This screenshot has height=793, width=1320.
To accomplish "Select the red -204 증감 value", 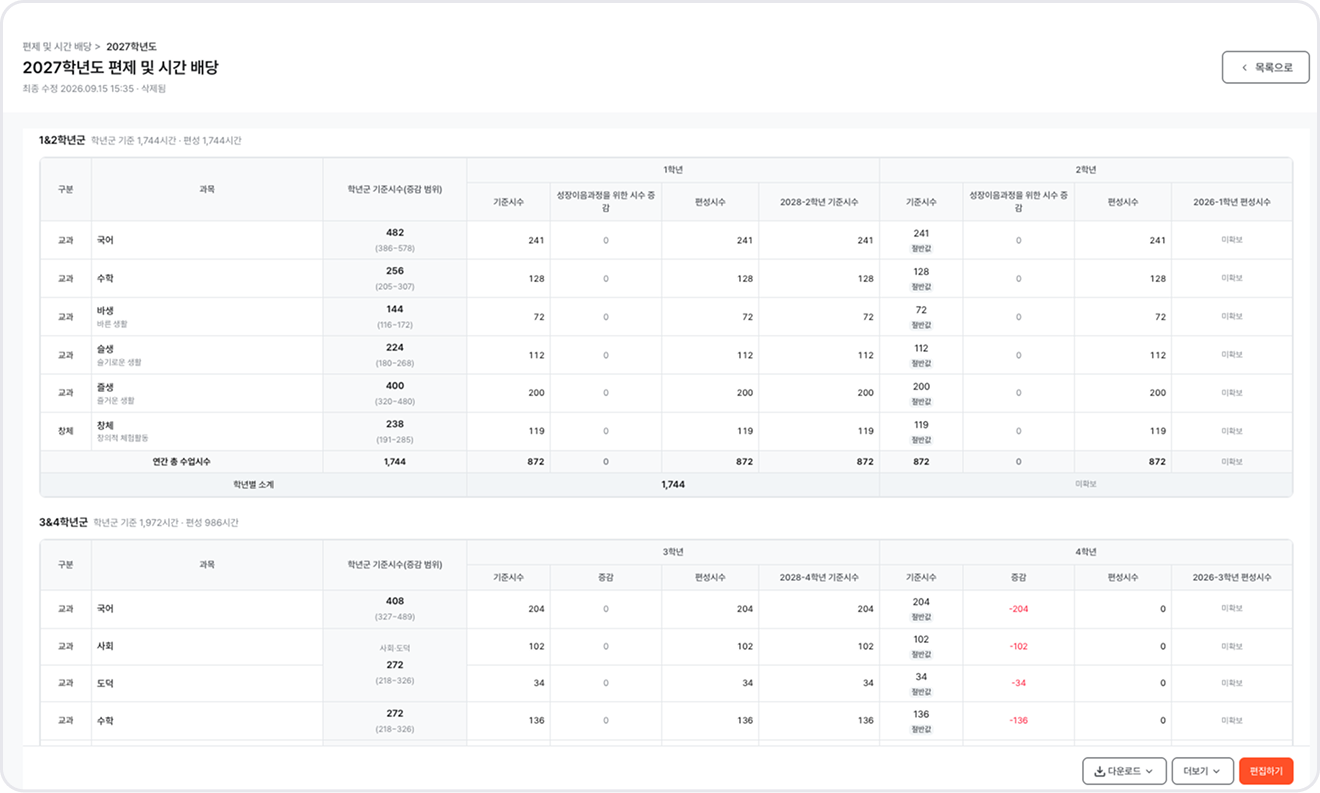I will pos(1019,609).
